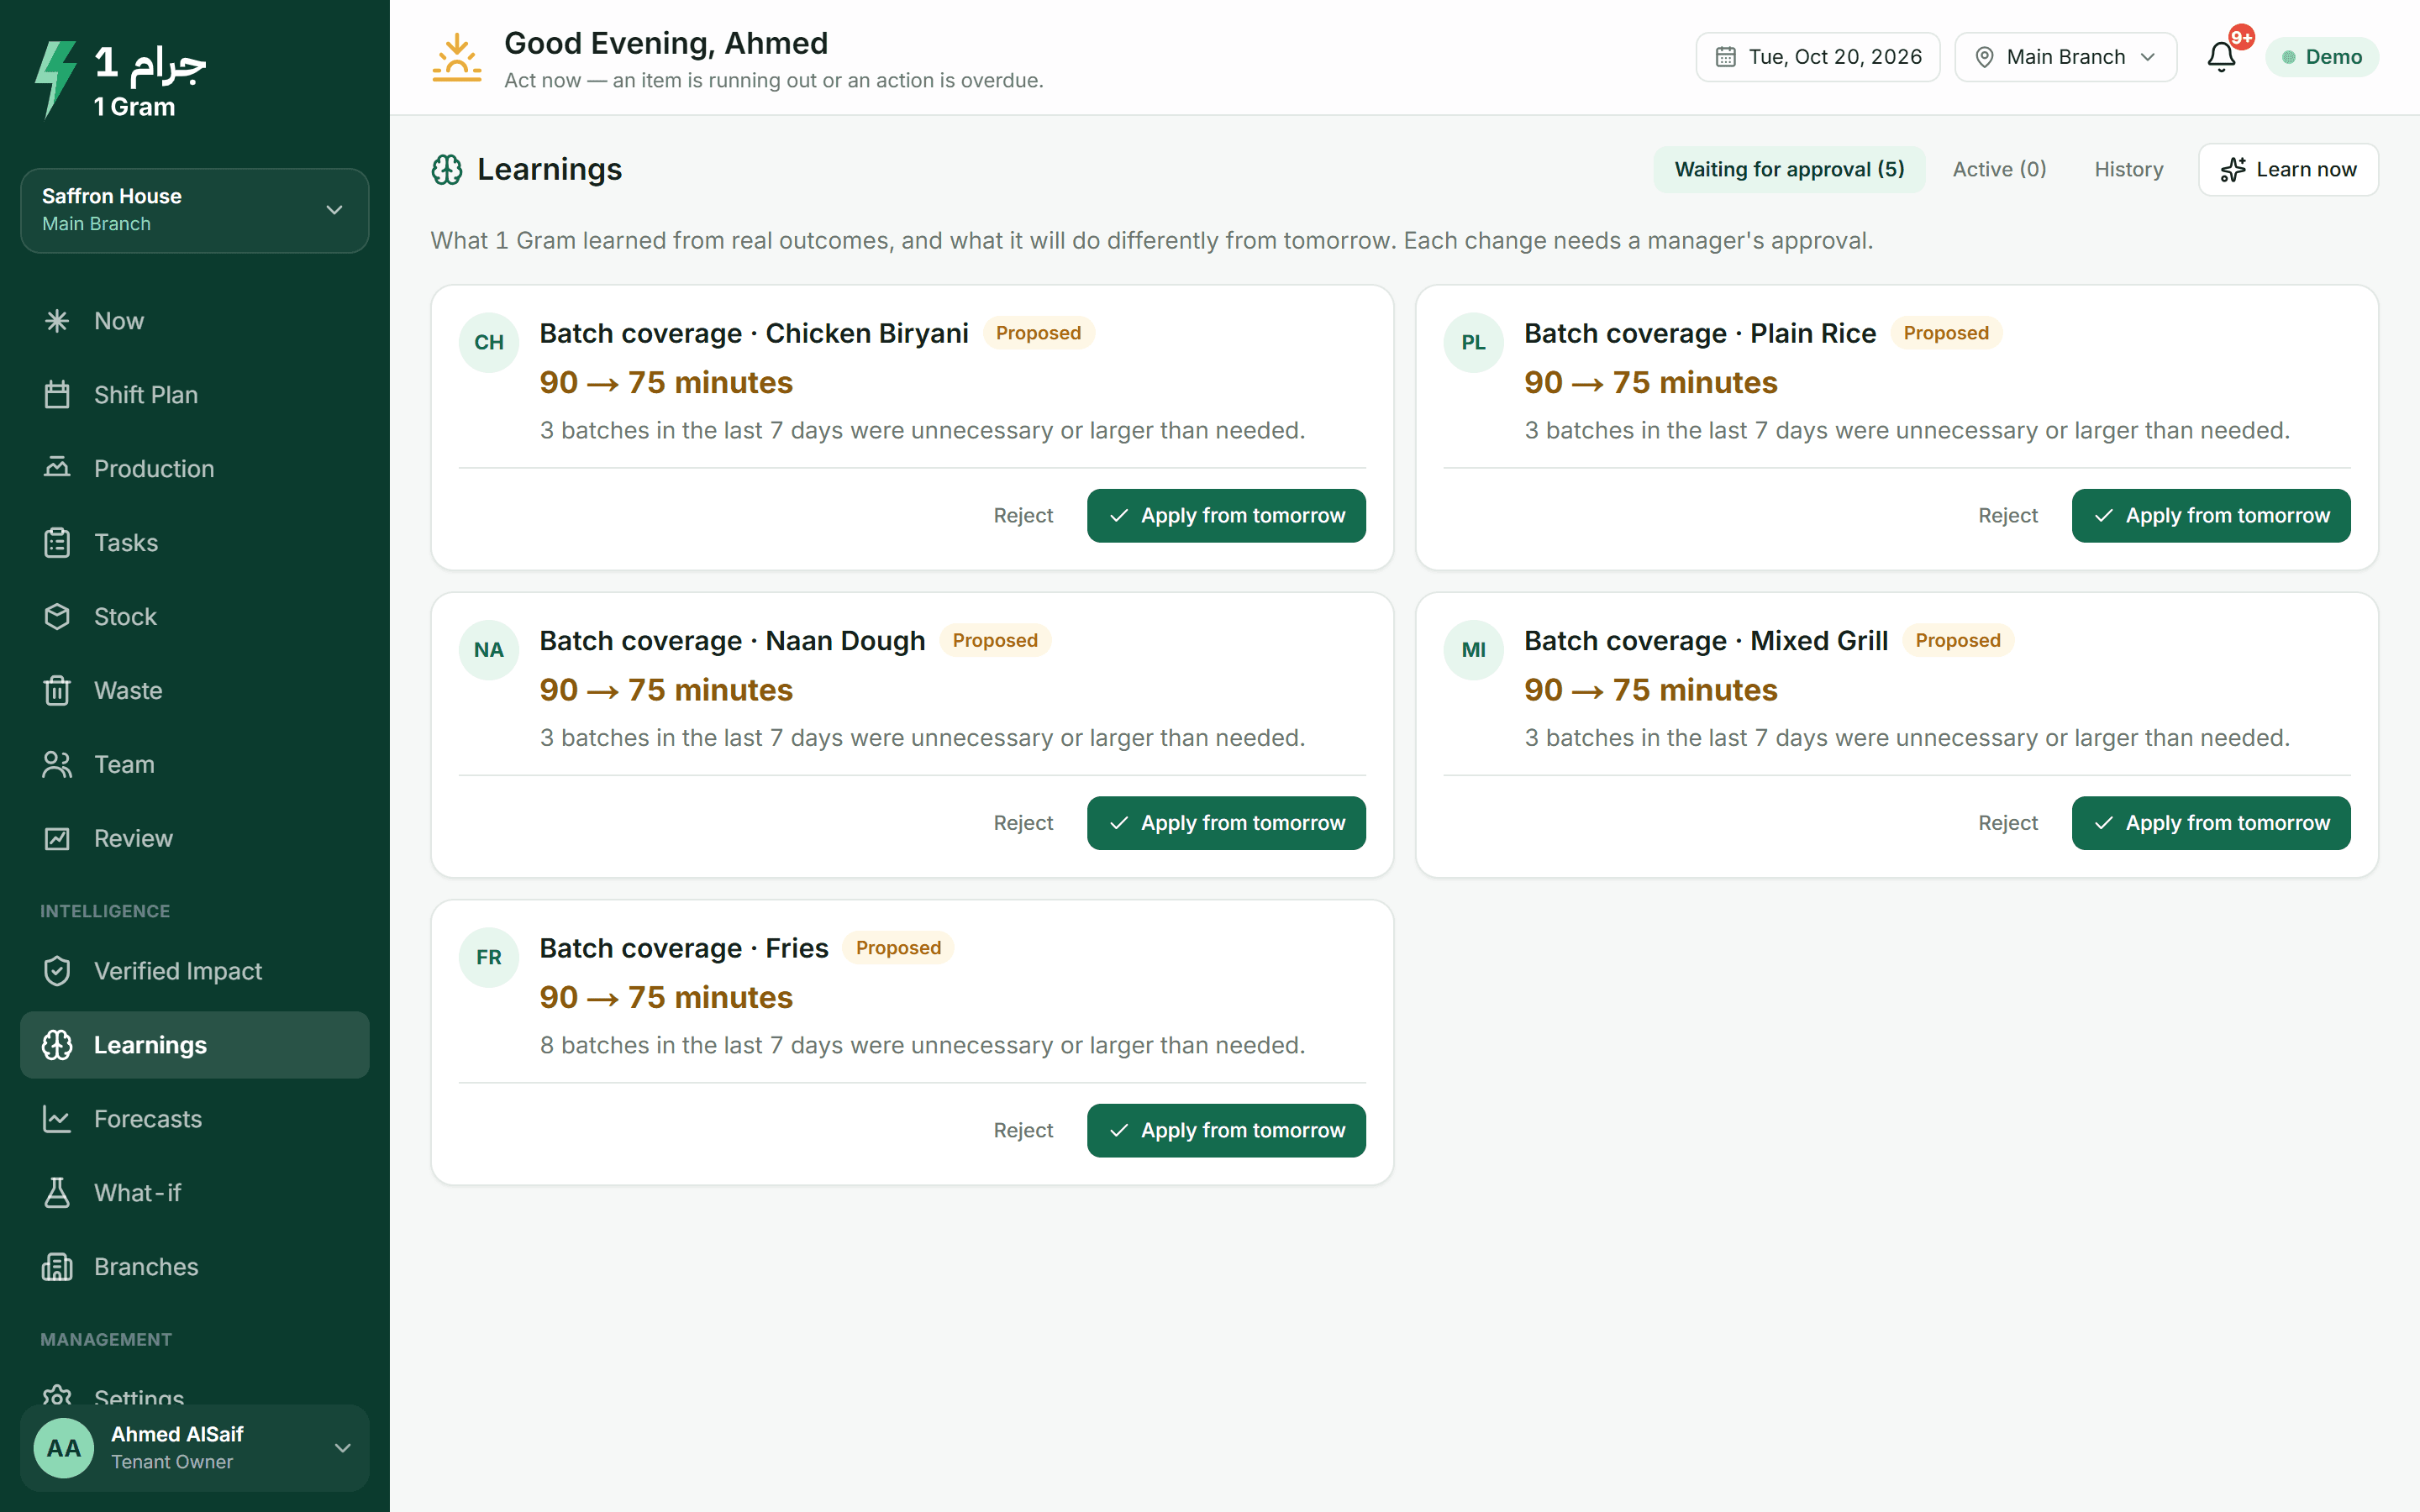The width and height of the screenshot is (2420, 1512).
Task: Reject the Mixed Grill proposal
Action: pyautogui.click(x=2007, y=823)
